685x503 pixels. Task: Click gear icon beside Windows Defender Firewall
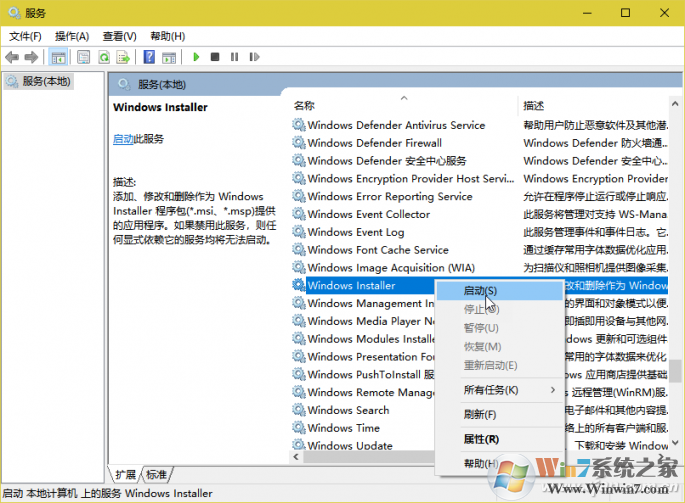[x=299, y=142]
